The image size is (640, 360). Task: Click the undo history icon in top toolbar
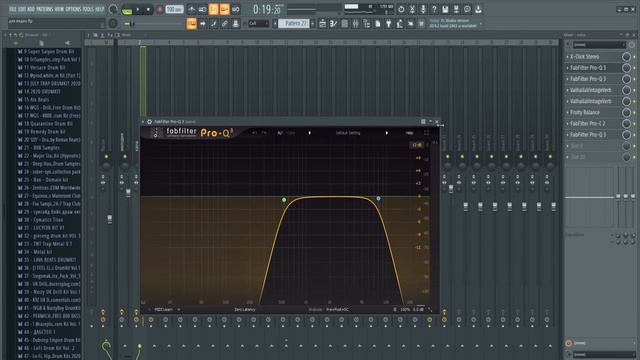401,9
